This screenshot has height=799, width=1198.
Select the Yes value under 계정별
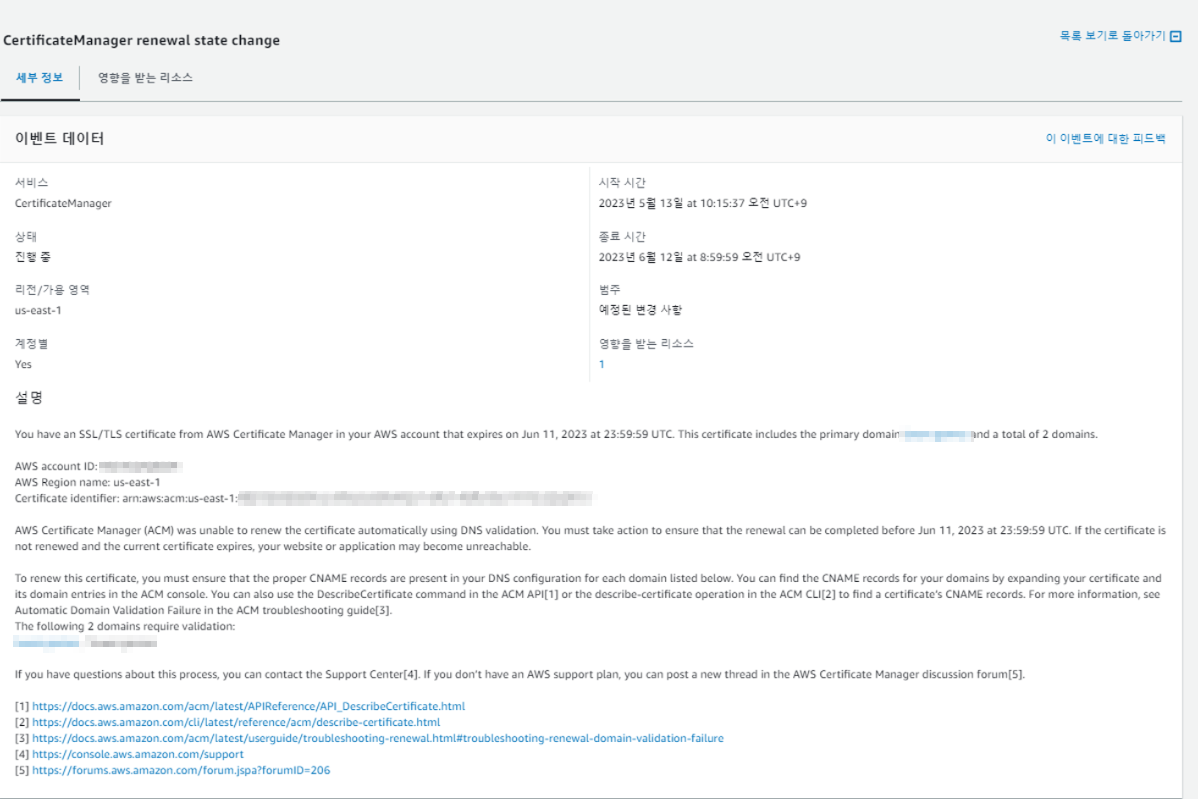pyautogui.click(x=23, y=364)
